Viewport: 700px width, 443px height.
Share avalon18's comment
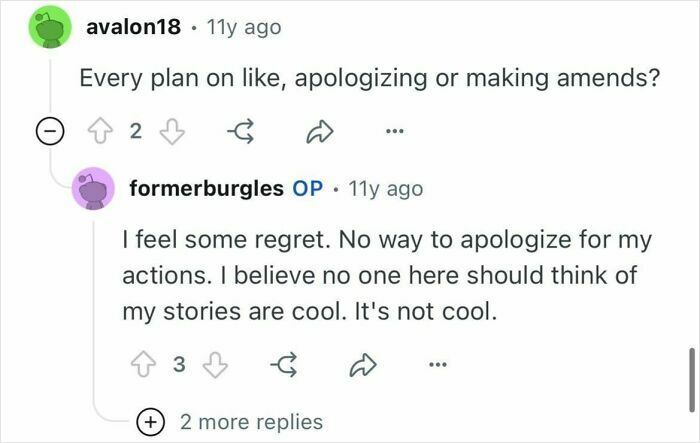[320, 131]
